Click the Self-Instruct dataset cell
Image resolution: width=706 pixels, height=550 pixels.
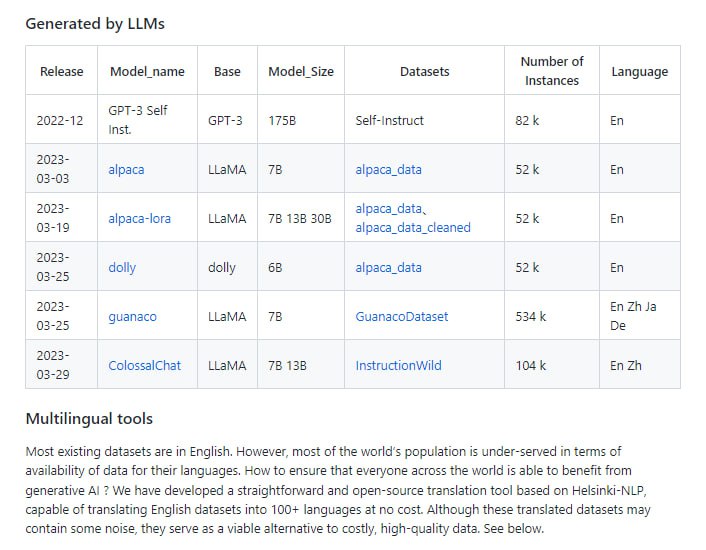tap(389, 120)
